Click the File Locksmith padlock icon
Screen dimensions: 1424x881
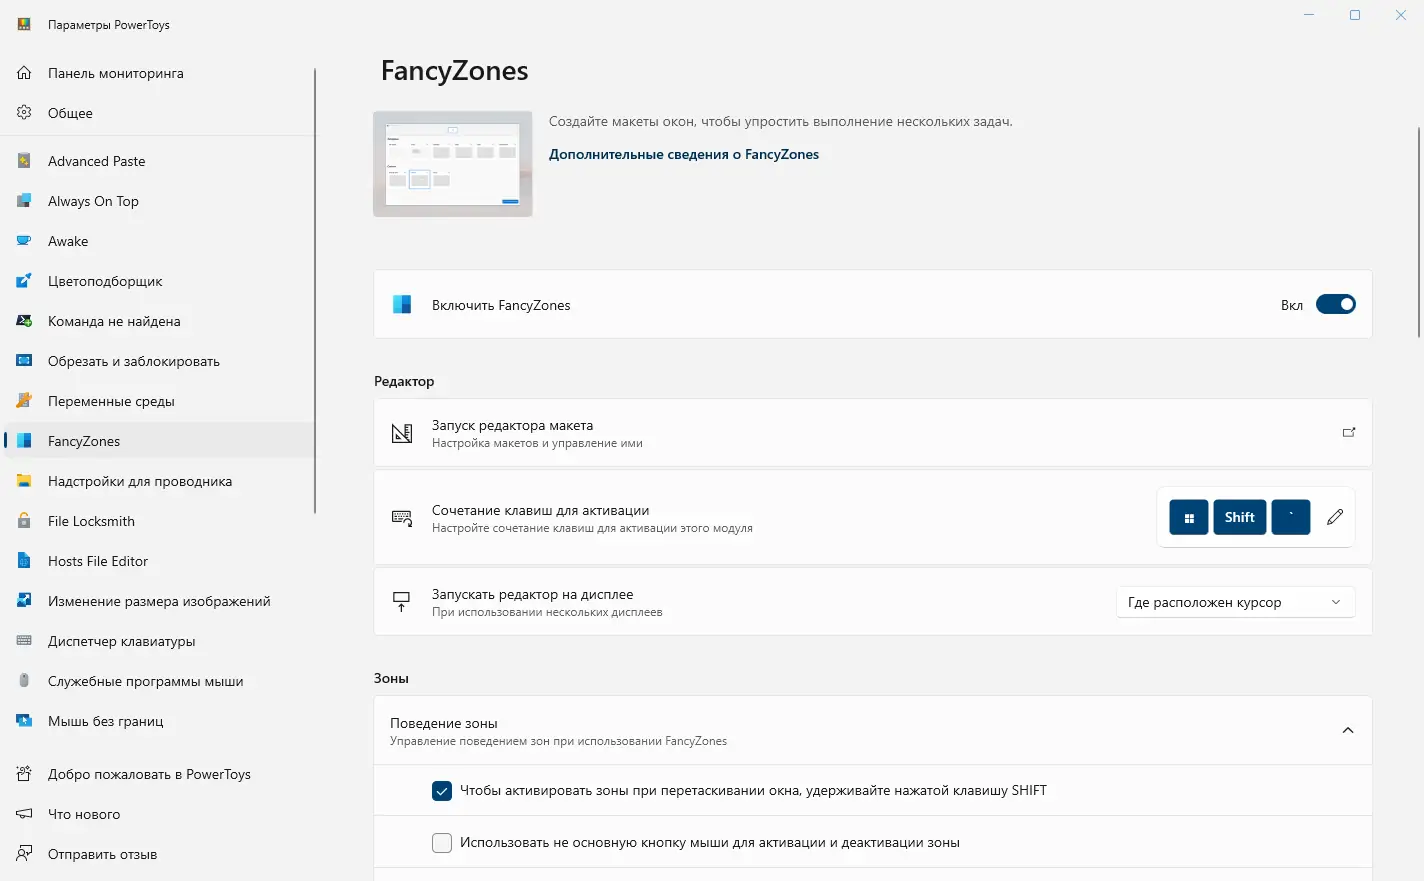(x=24, y=521)
